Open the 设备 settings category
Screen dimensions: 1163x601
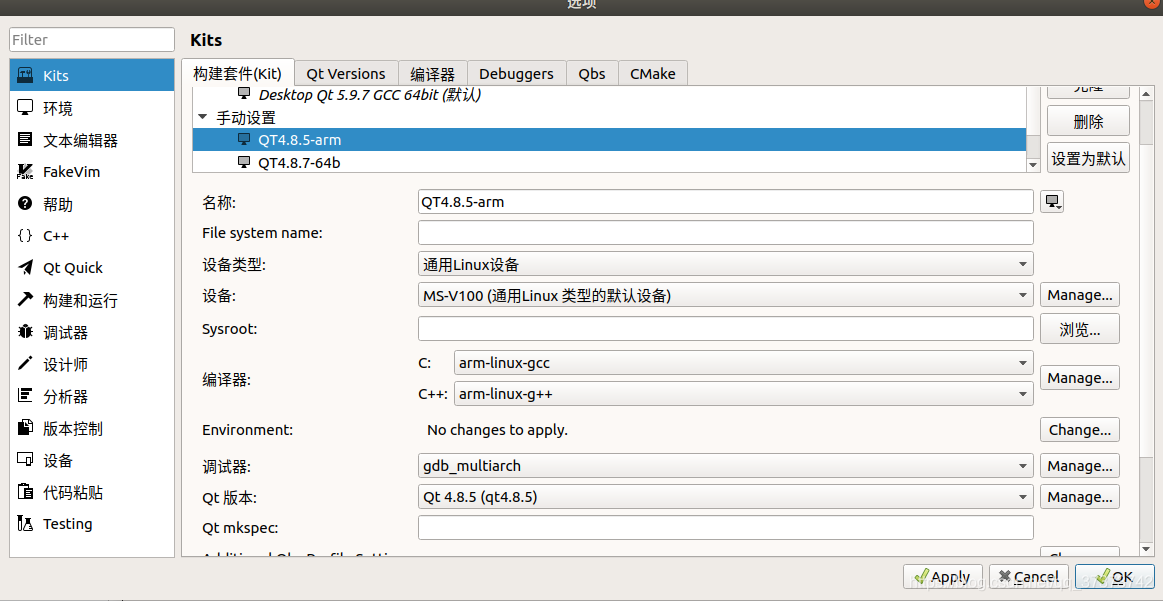pos(92,460)
